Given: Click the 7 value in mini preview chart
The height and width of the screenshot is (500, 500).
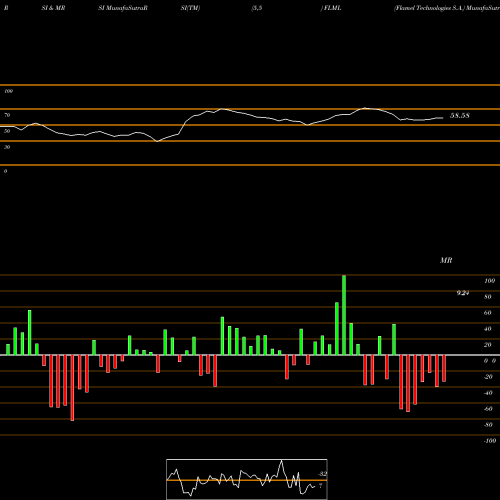Looking at the screenshot, I should tap(320, 486).
